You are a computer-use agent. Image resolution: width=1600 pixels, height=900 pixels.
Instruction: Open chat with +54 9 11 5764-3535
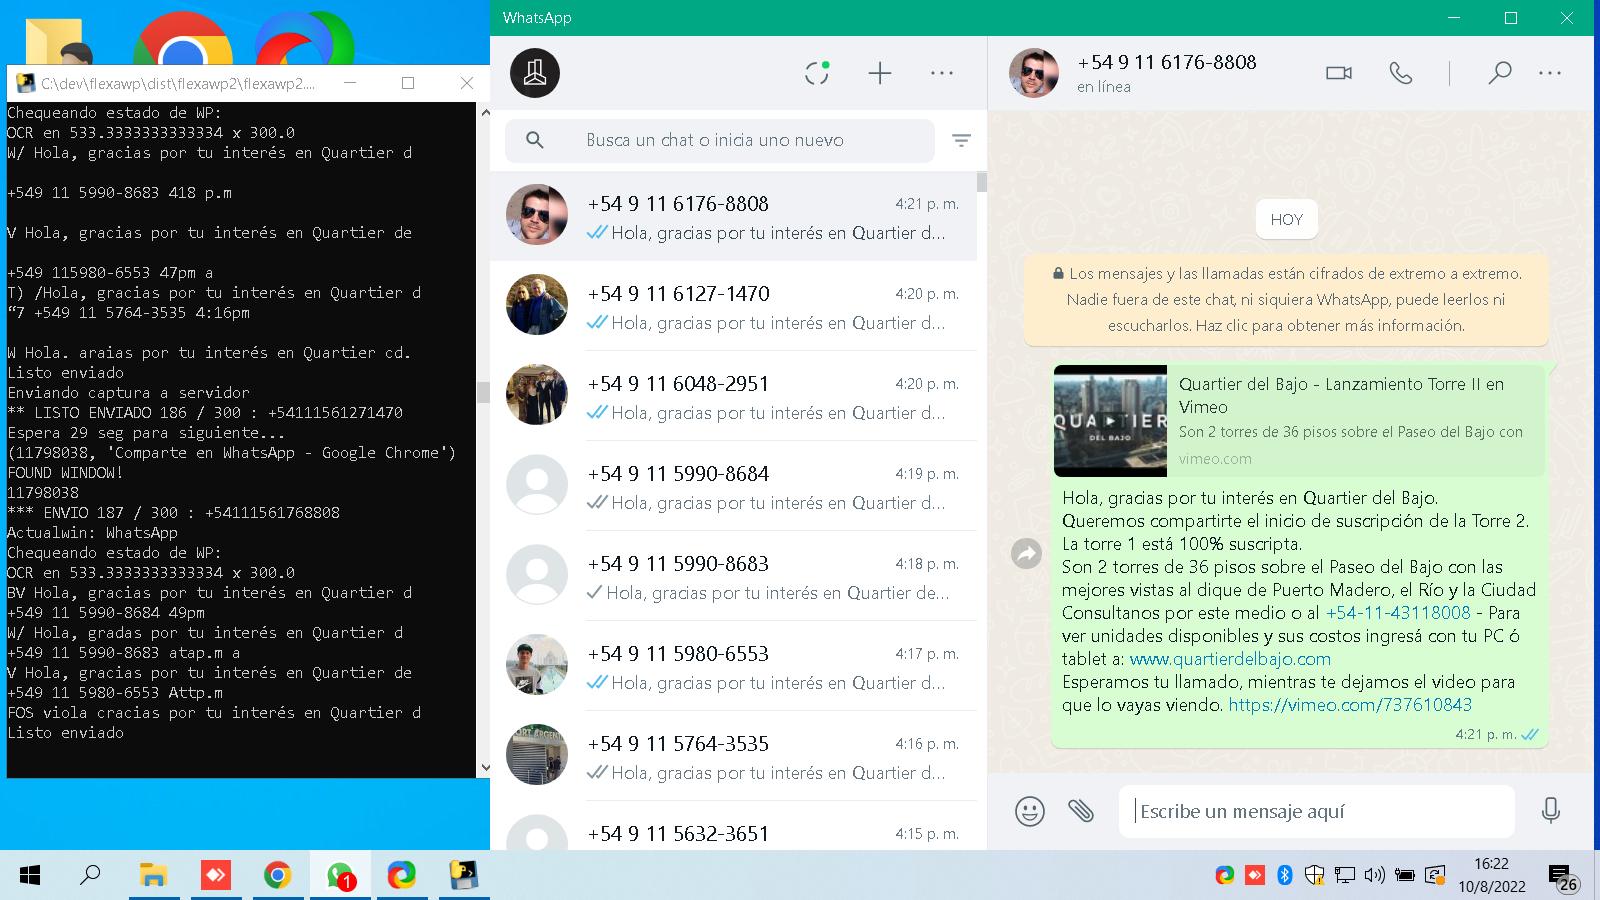pyautogui.click(x=733, y=756)
